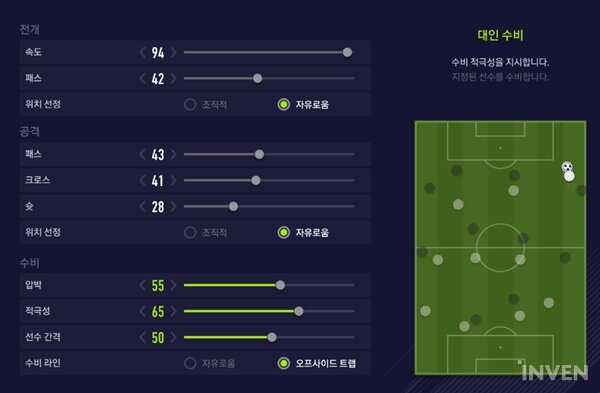Click the 대인 수비 heading
This screenshot has width=600, height=393.
click(x=500, y=35)
